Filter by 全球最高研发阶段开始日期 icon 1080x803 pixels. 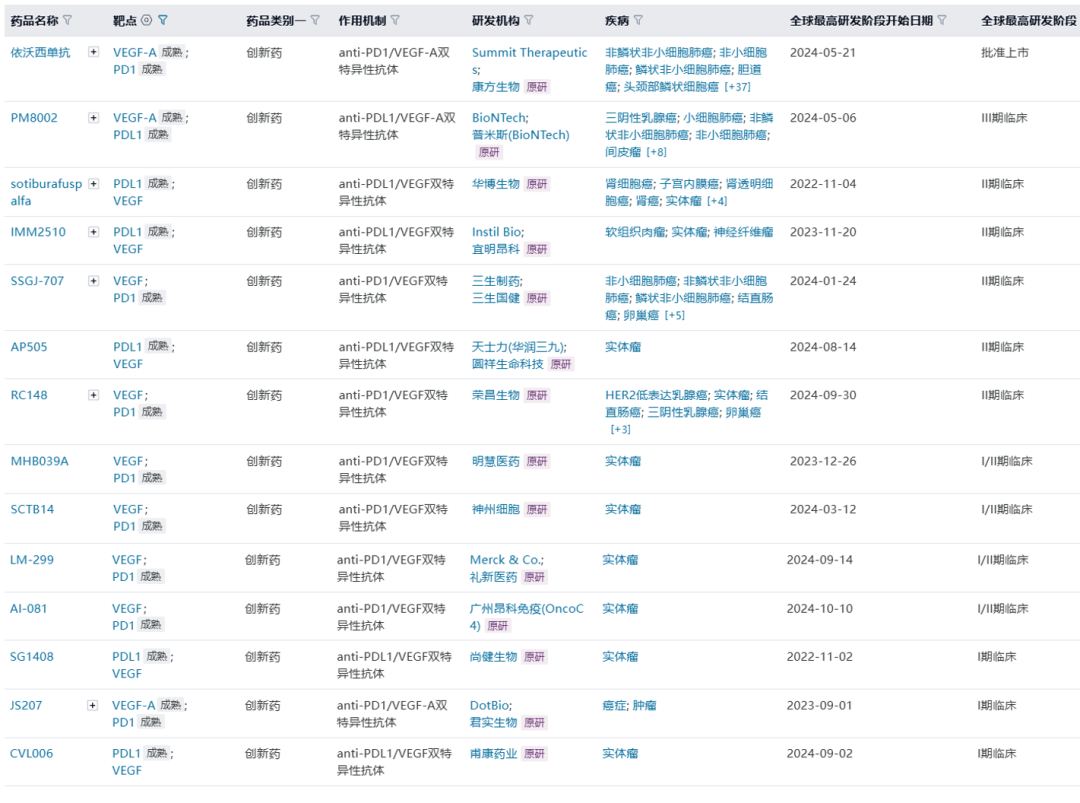[941, 20]
